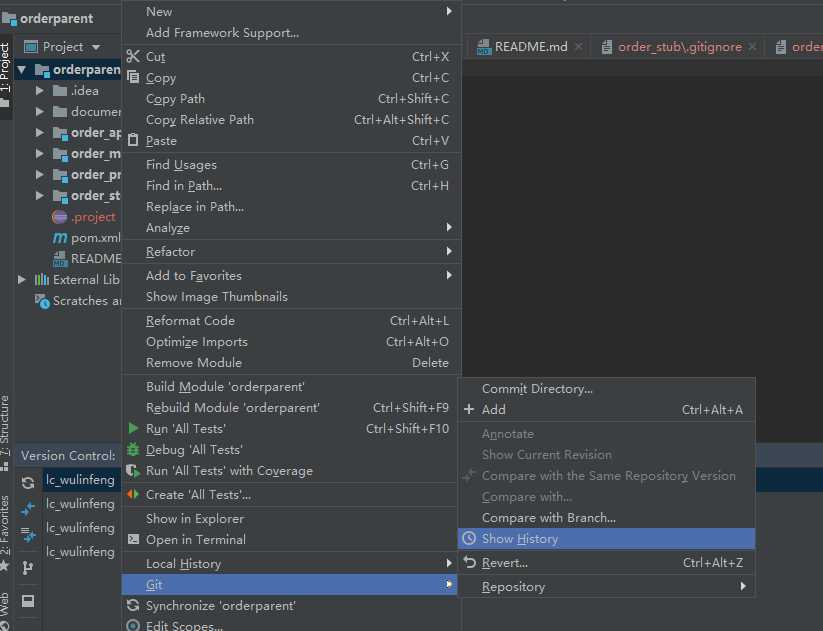
Task: Select Add Framework Support...
Action: click(x=291, y=33)
